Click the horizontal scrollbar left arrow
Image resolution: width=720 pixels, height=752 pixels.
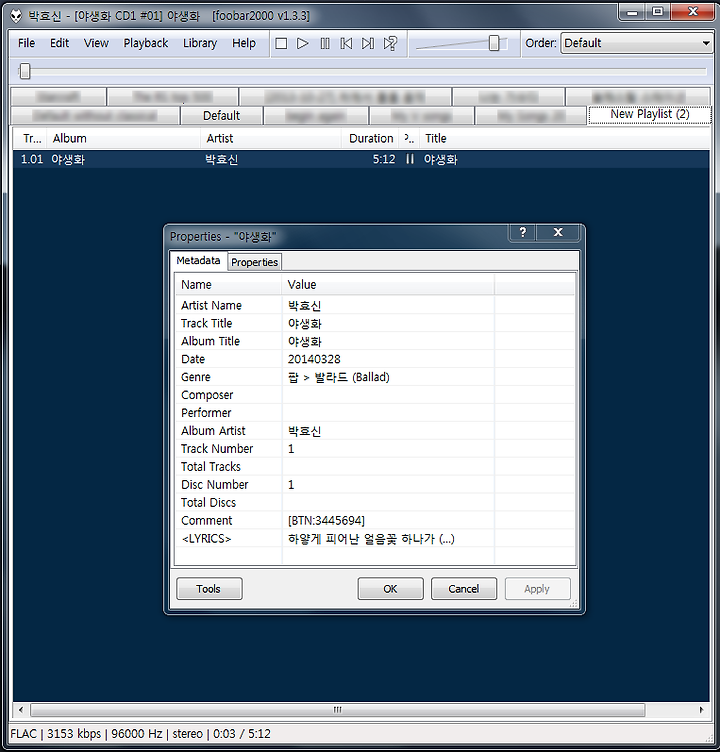21,710
